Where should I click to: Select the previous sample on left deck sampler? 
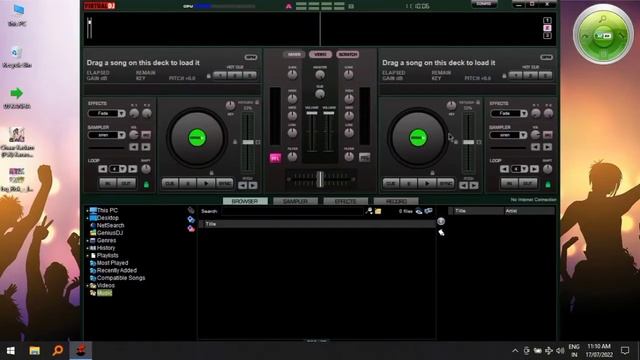point(133,147)
